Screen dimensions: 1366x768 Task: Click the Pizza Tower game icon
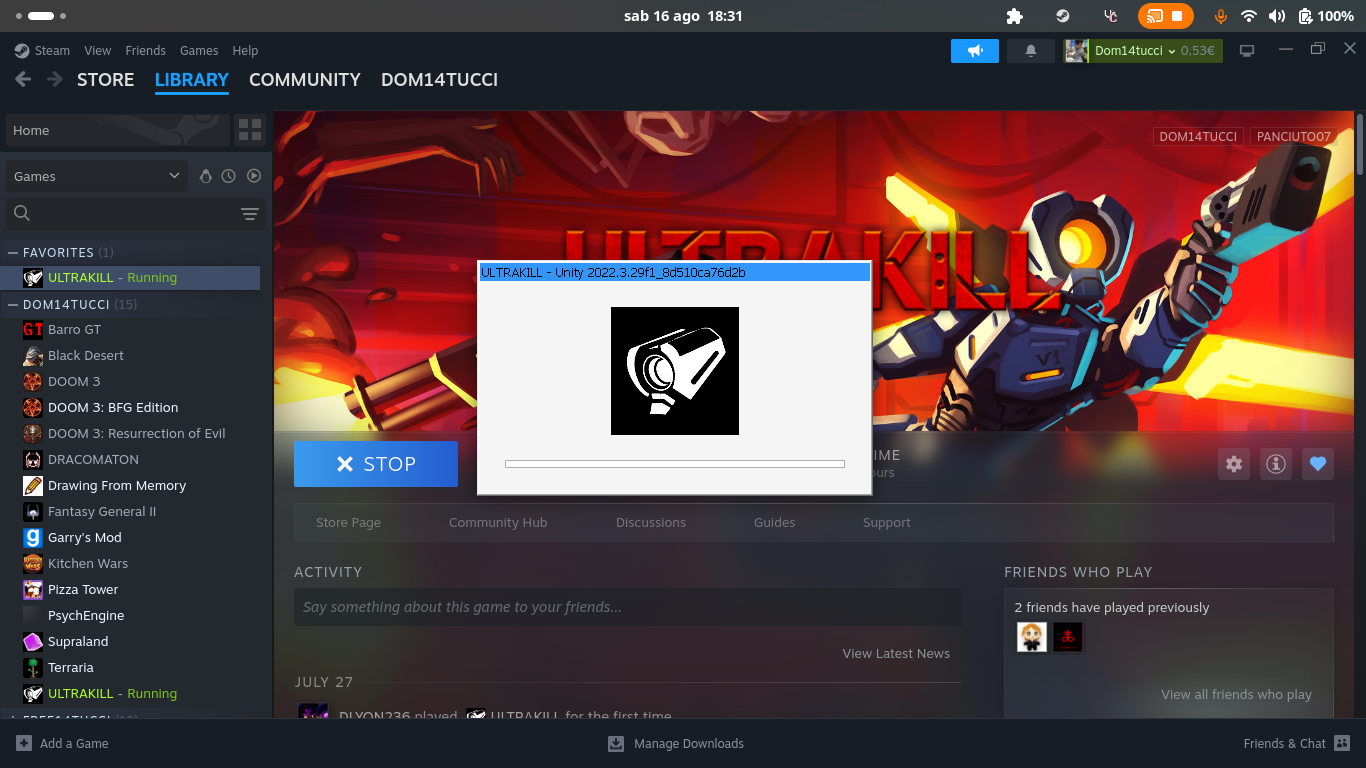click(33, 590)
